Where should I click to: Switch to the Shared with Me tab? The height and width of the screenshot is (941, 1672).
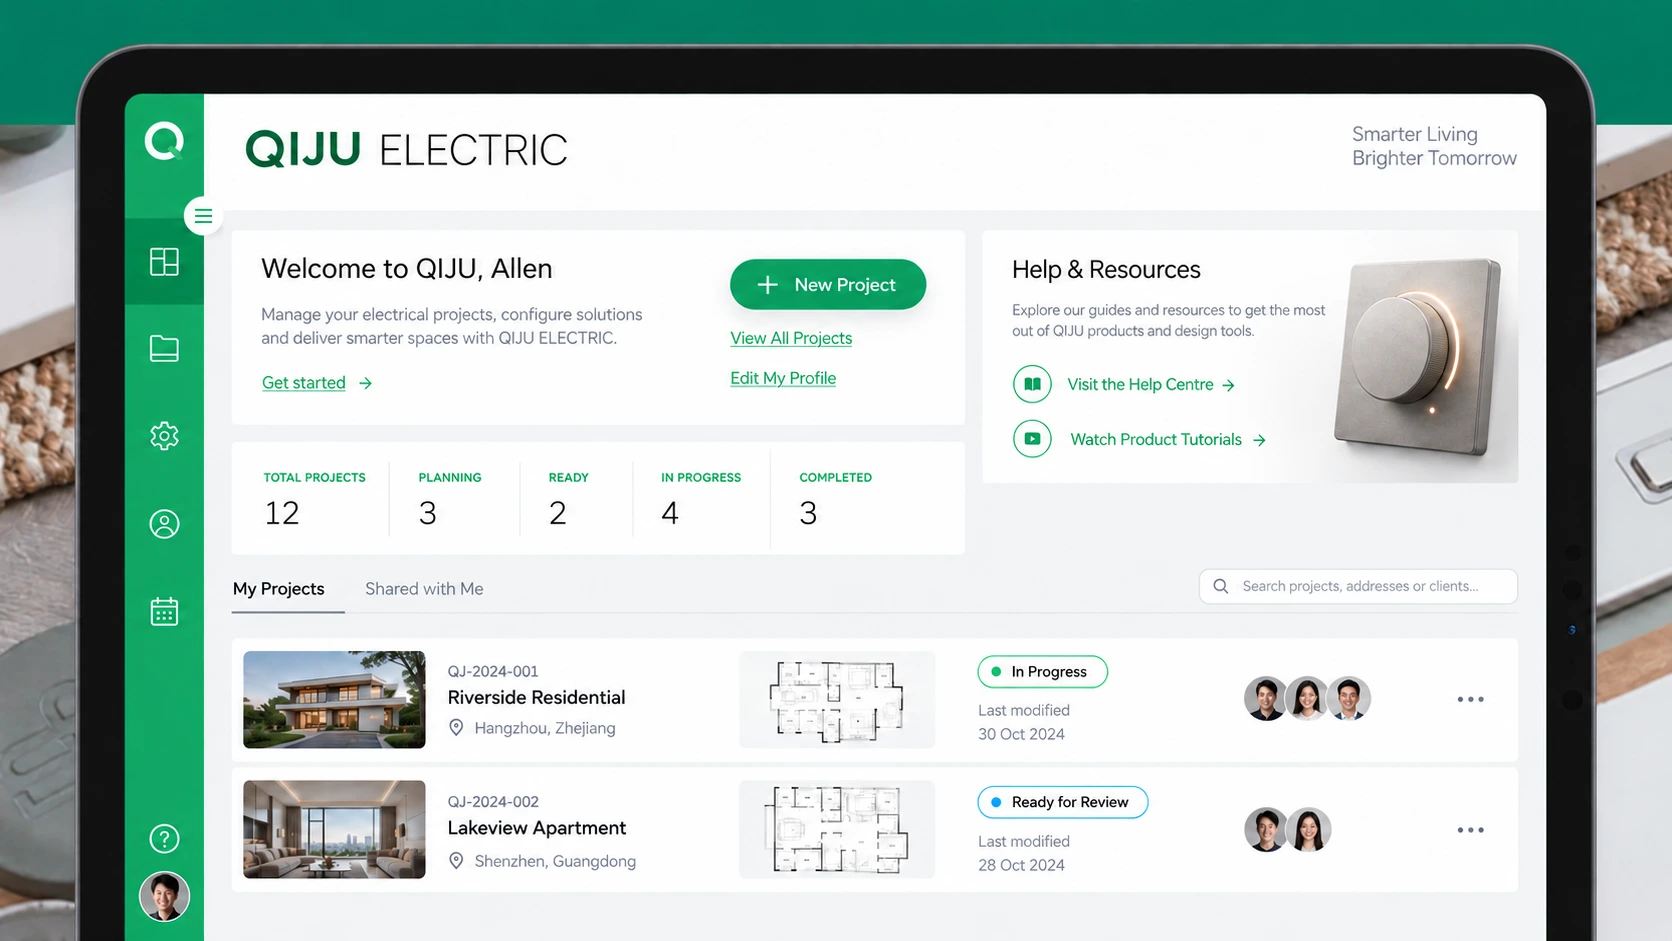click(424, 589)
